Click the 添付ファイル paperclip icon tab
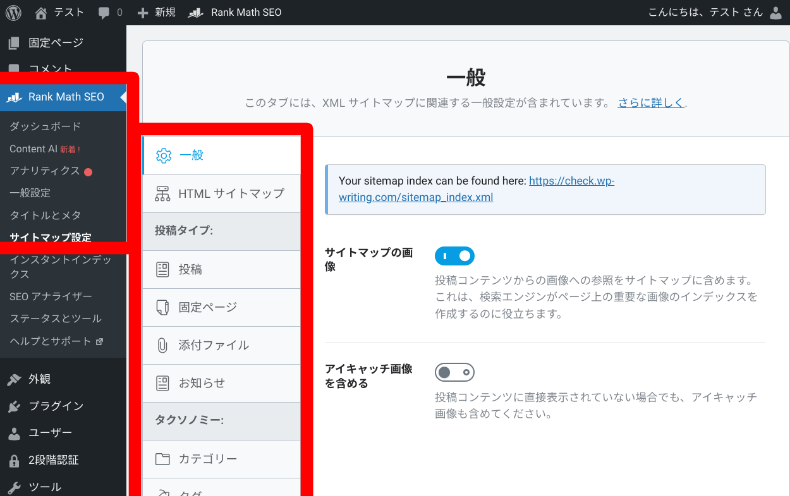790x496 pixels. [164, 345]
